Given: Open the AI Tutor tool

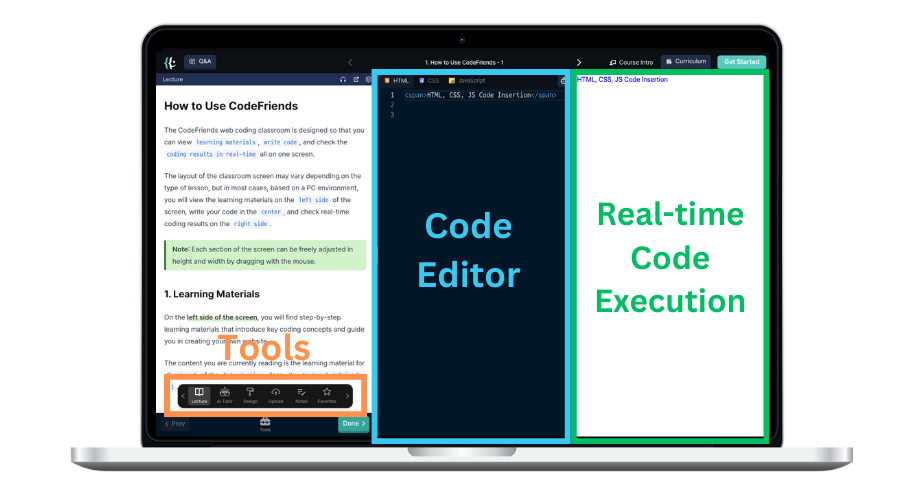Looking at the screenshot, I should point(225,395).
